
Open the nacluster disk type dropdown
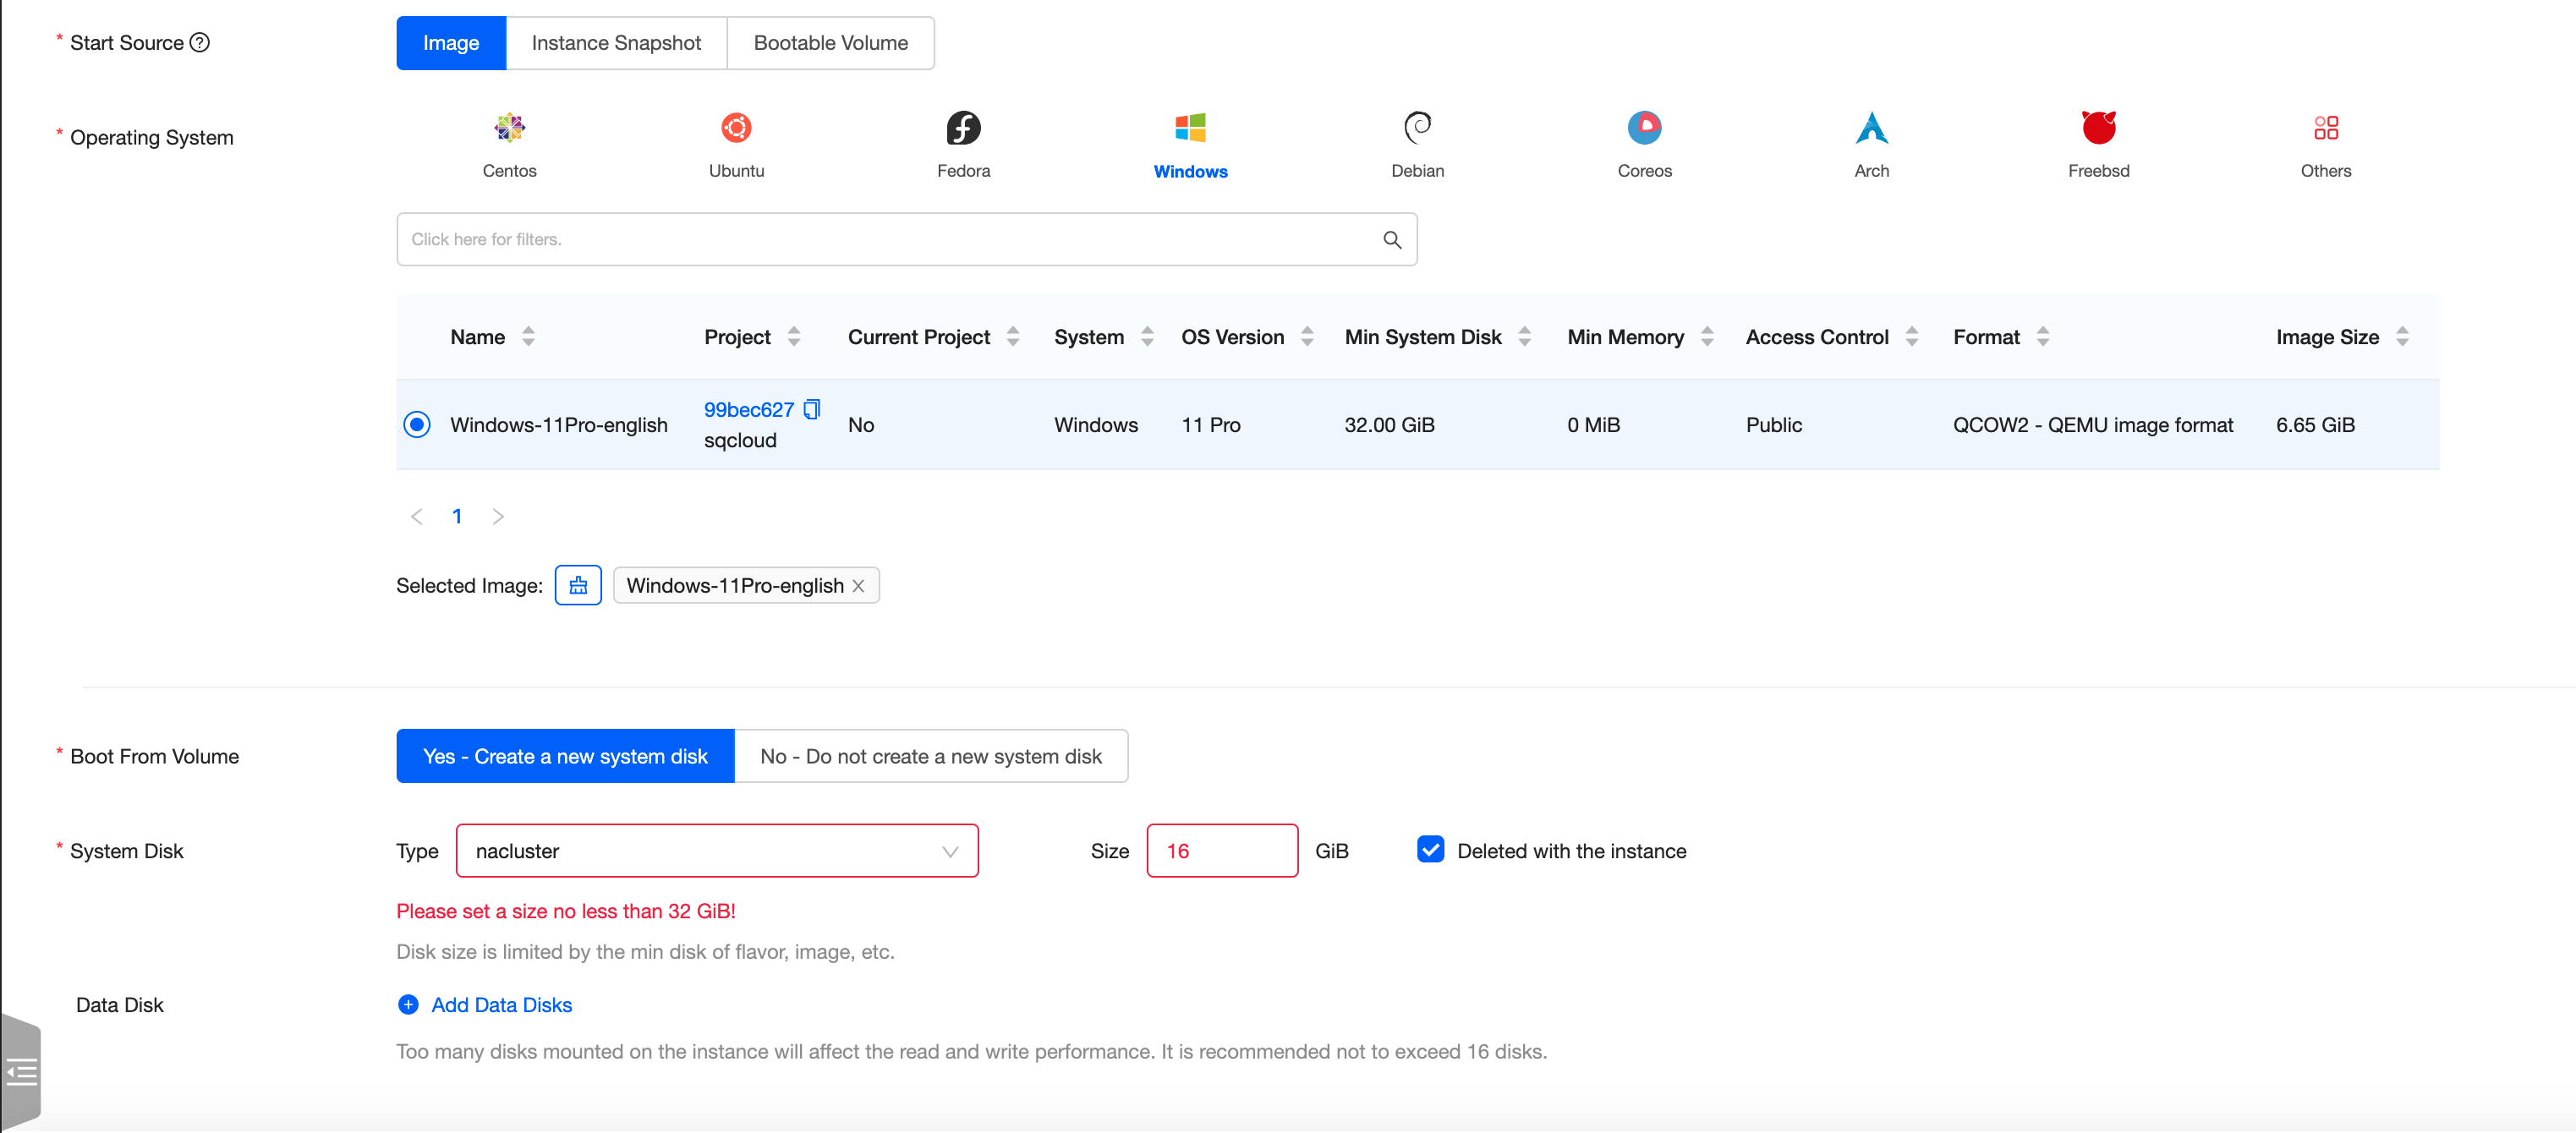point(716,851)
